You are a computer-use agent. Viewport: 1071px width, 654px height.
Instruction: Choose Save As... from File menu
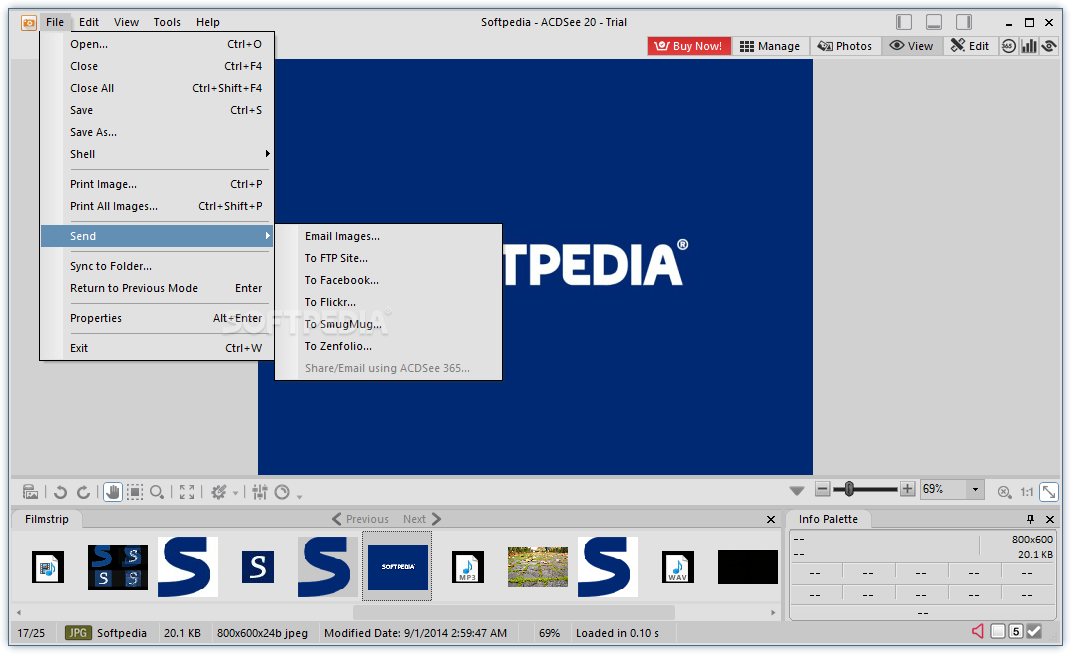click(x=157, y=132)
